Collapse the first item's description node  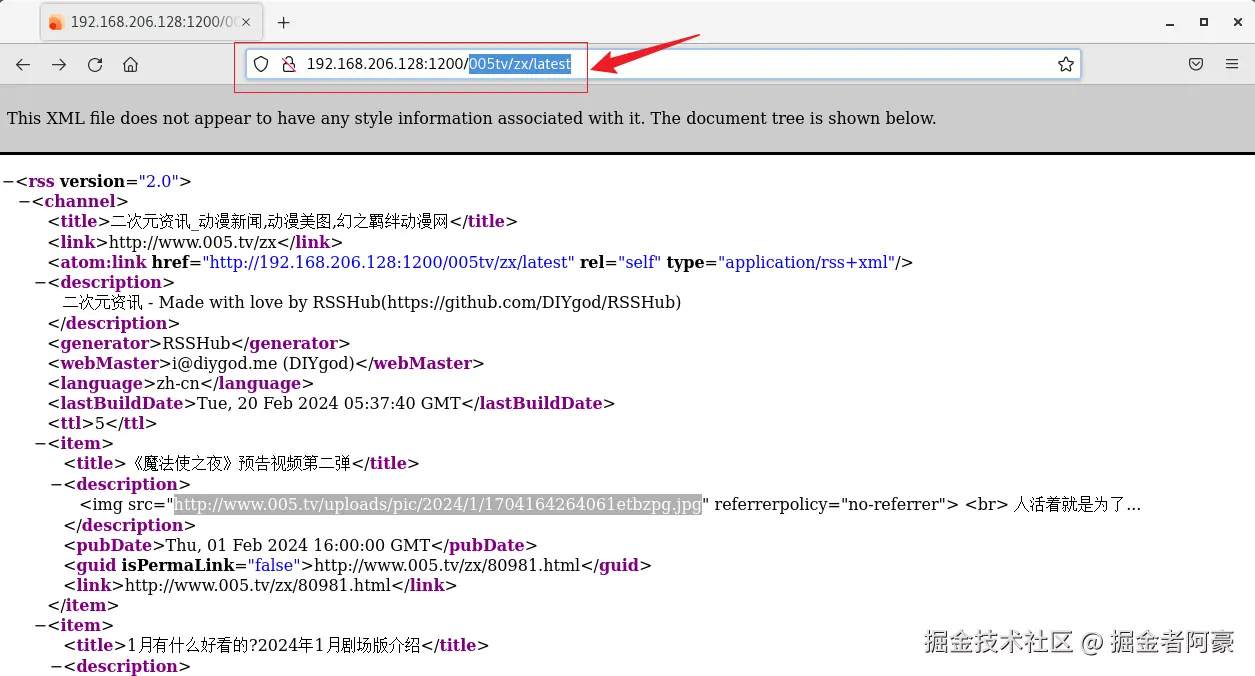56,485
